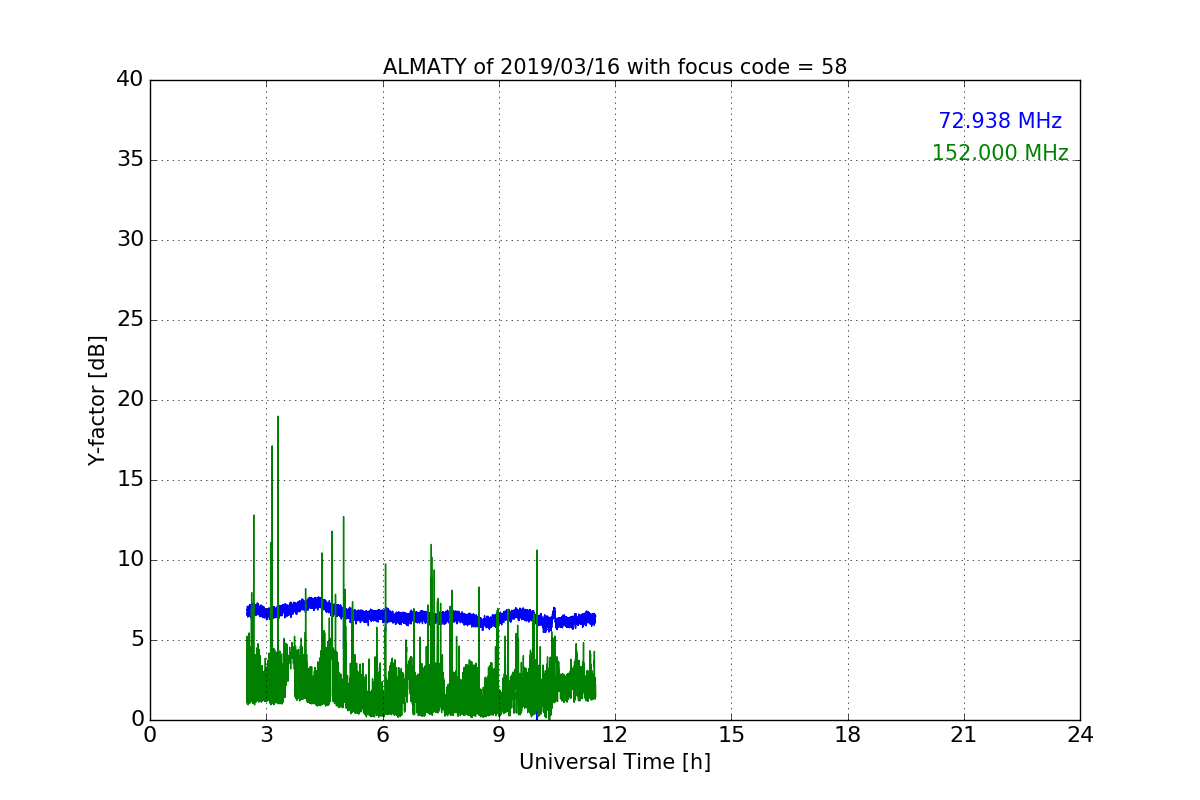Click the y-axis tick label '15'

point(130,480)
